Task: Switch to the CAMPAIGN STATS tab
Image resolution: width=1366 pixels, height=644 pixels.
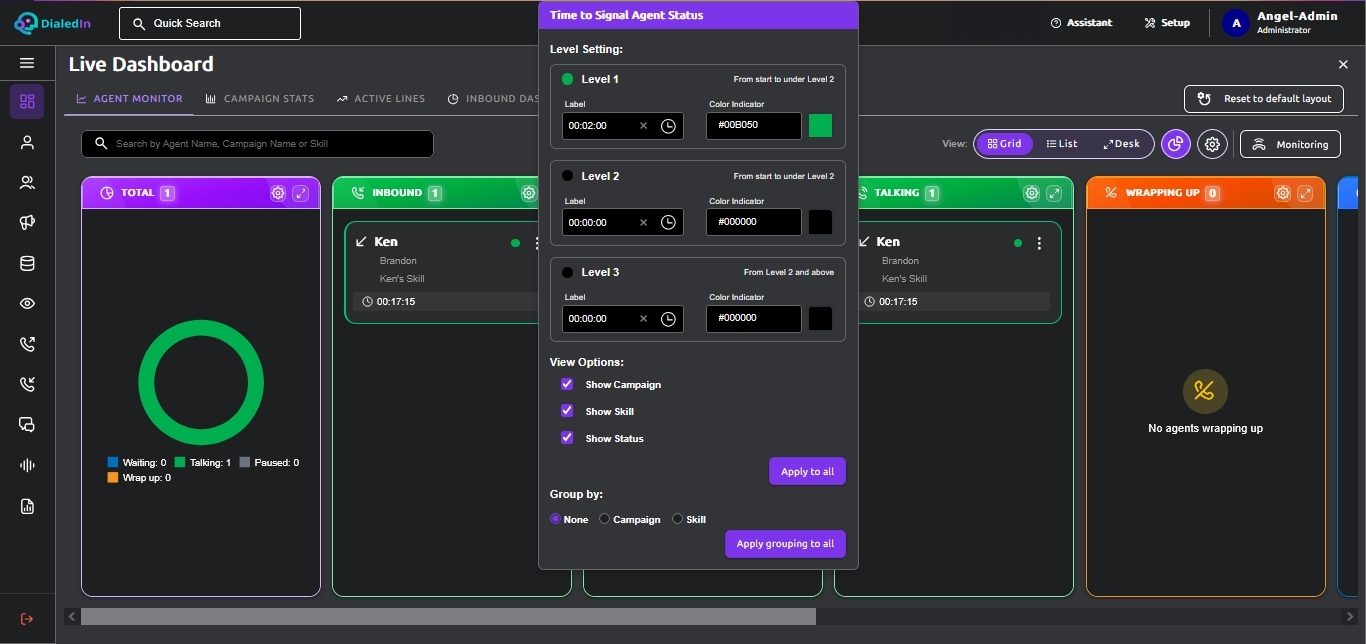Action: pos(260,99)
